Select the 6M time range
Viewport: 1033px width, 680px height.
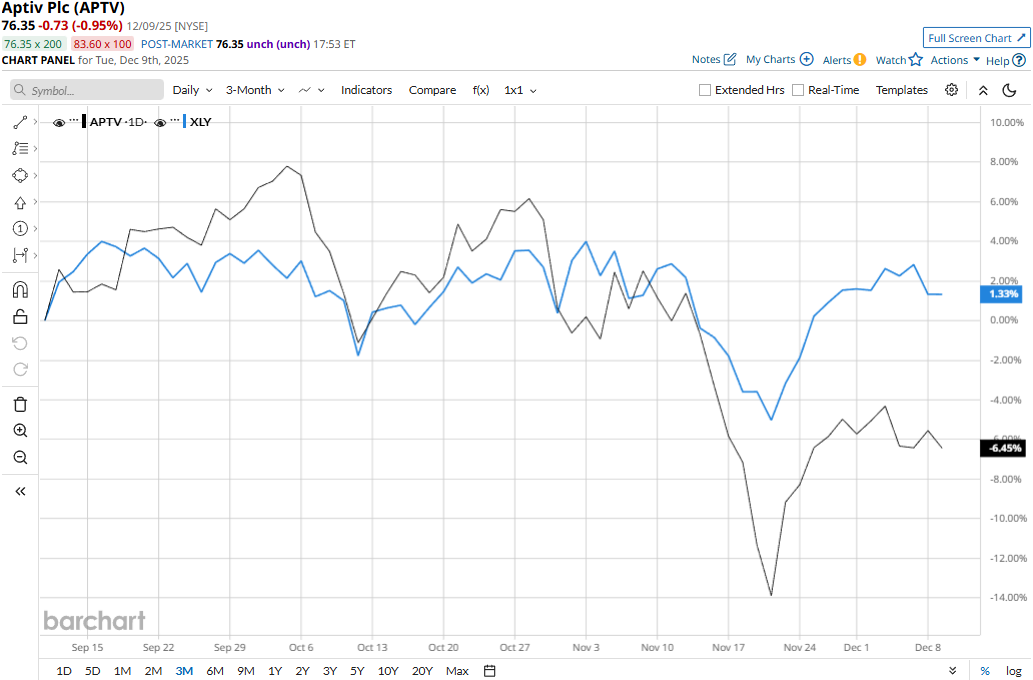215,671
